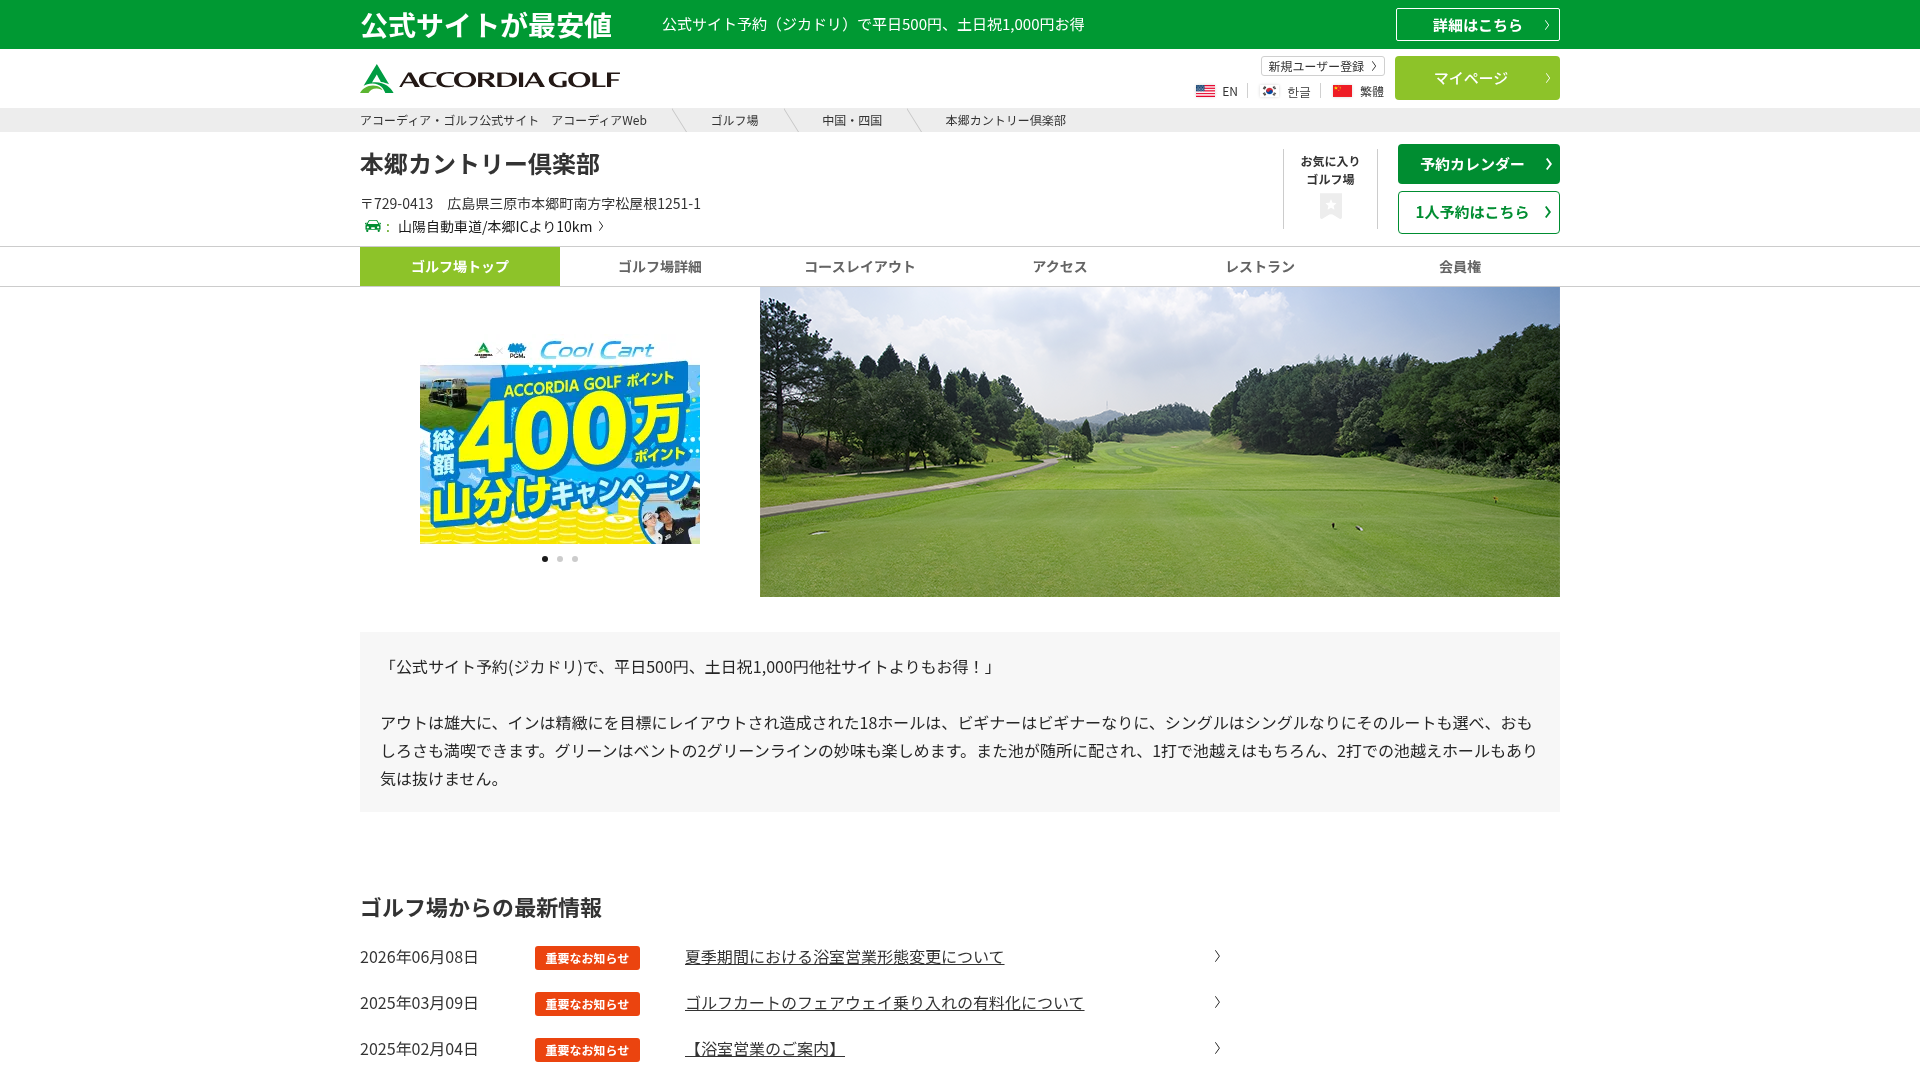
Task: Select the first carousel dot
Action: pos(545,559)
